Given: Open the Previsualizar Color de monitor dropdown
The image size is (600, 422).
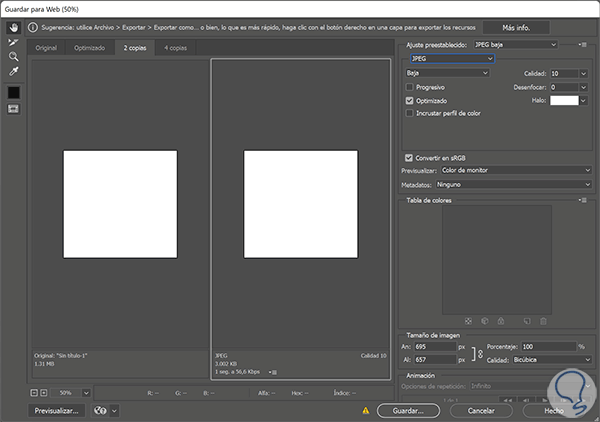Looking at the screenshot, I should point(516,170).
